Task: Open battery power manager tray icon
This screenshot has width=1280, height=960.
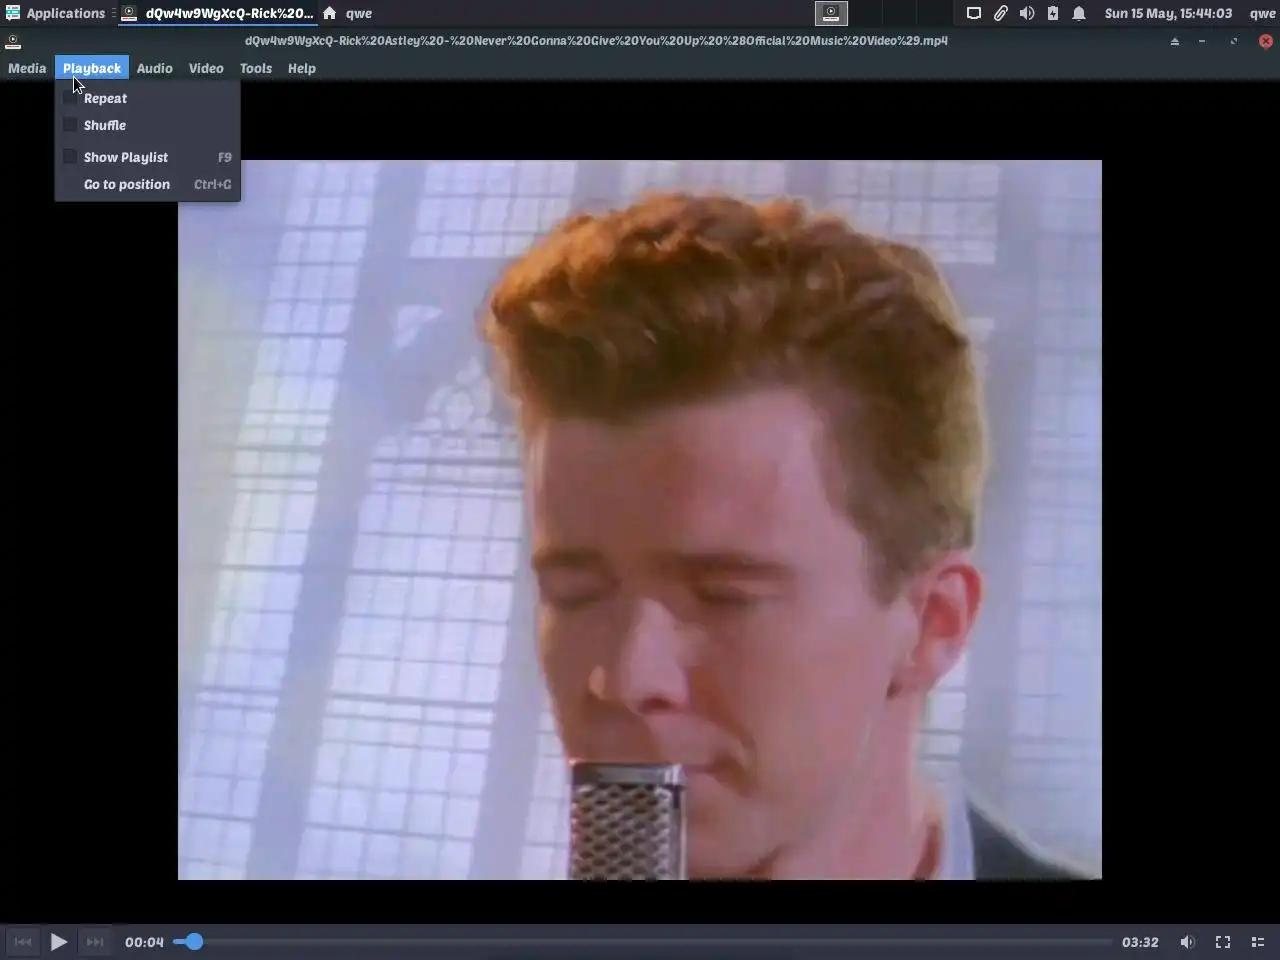Action: point(1053,13)
